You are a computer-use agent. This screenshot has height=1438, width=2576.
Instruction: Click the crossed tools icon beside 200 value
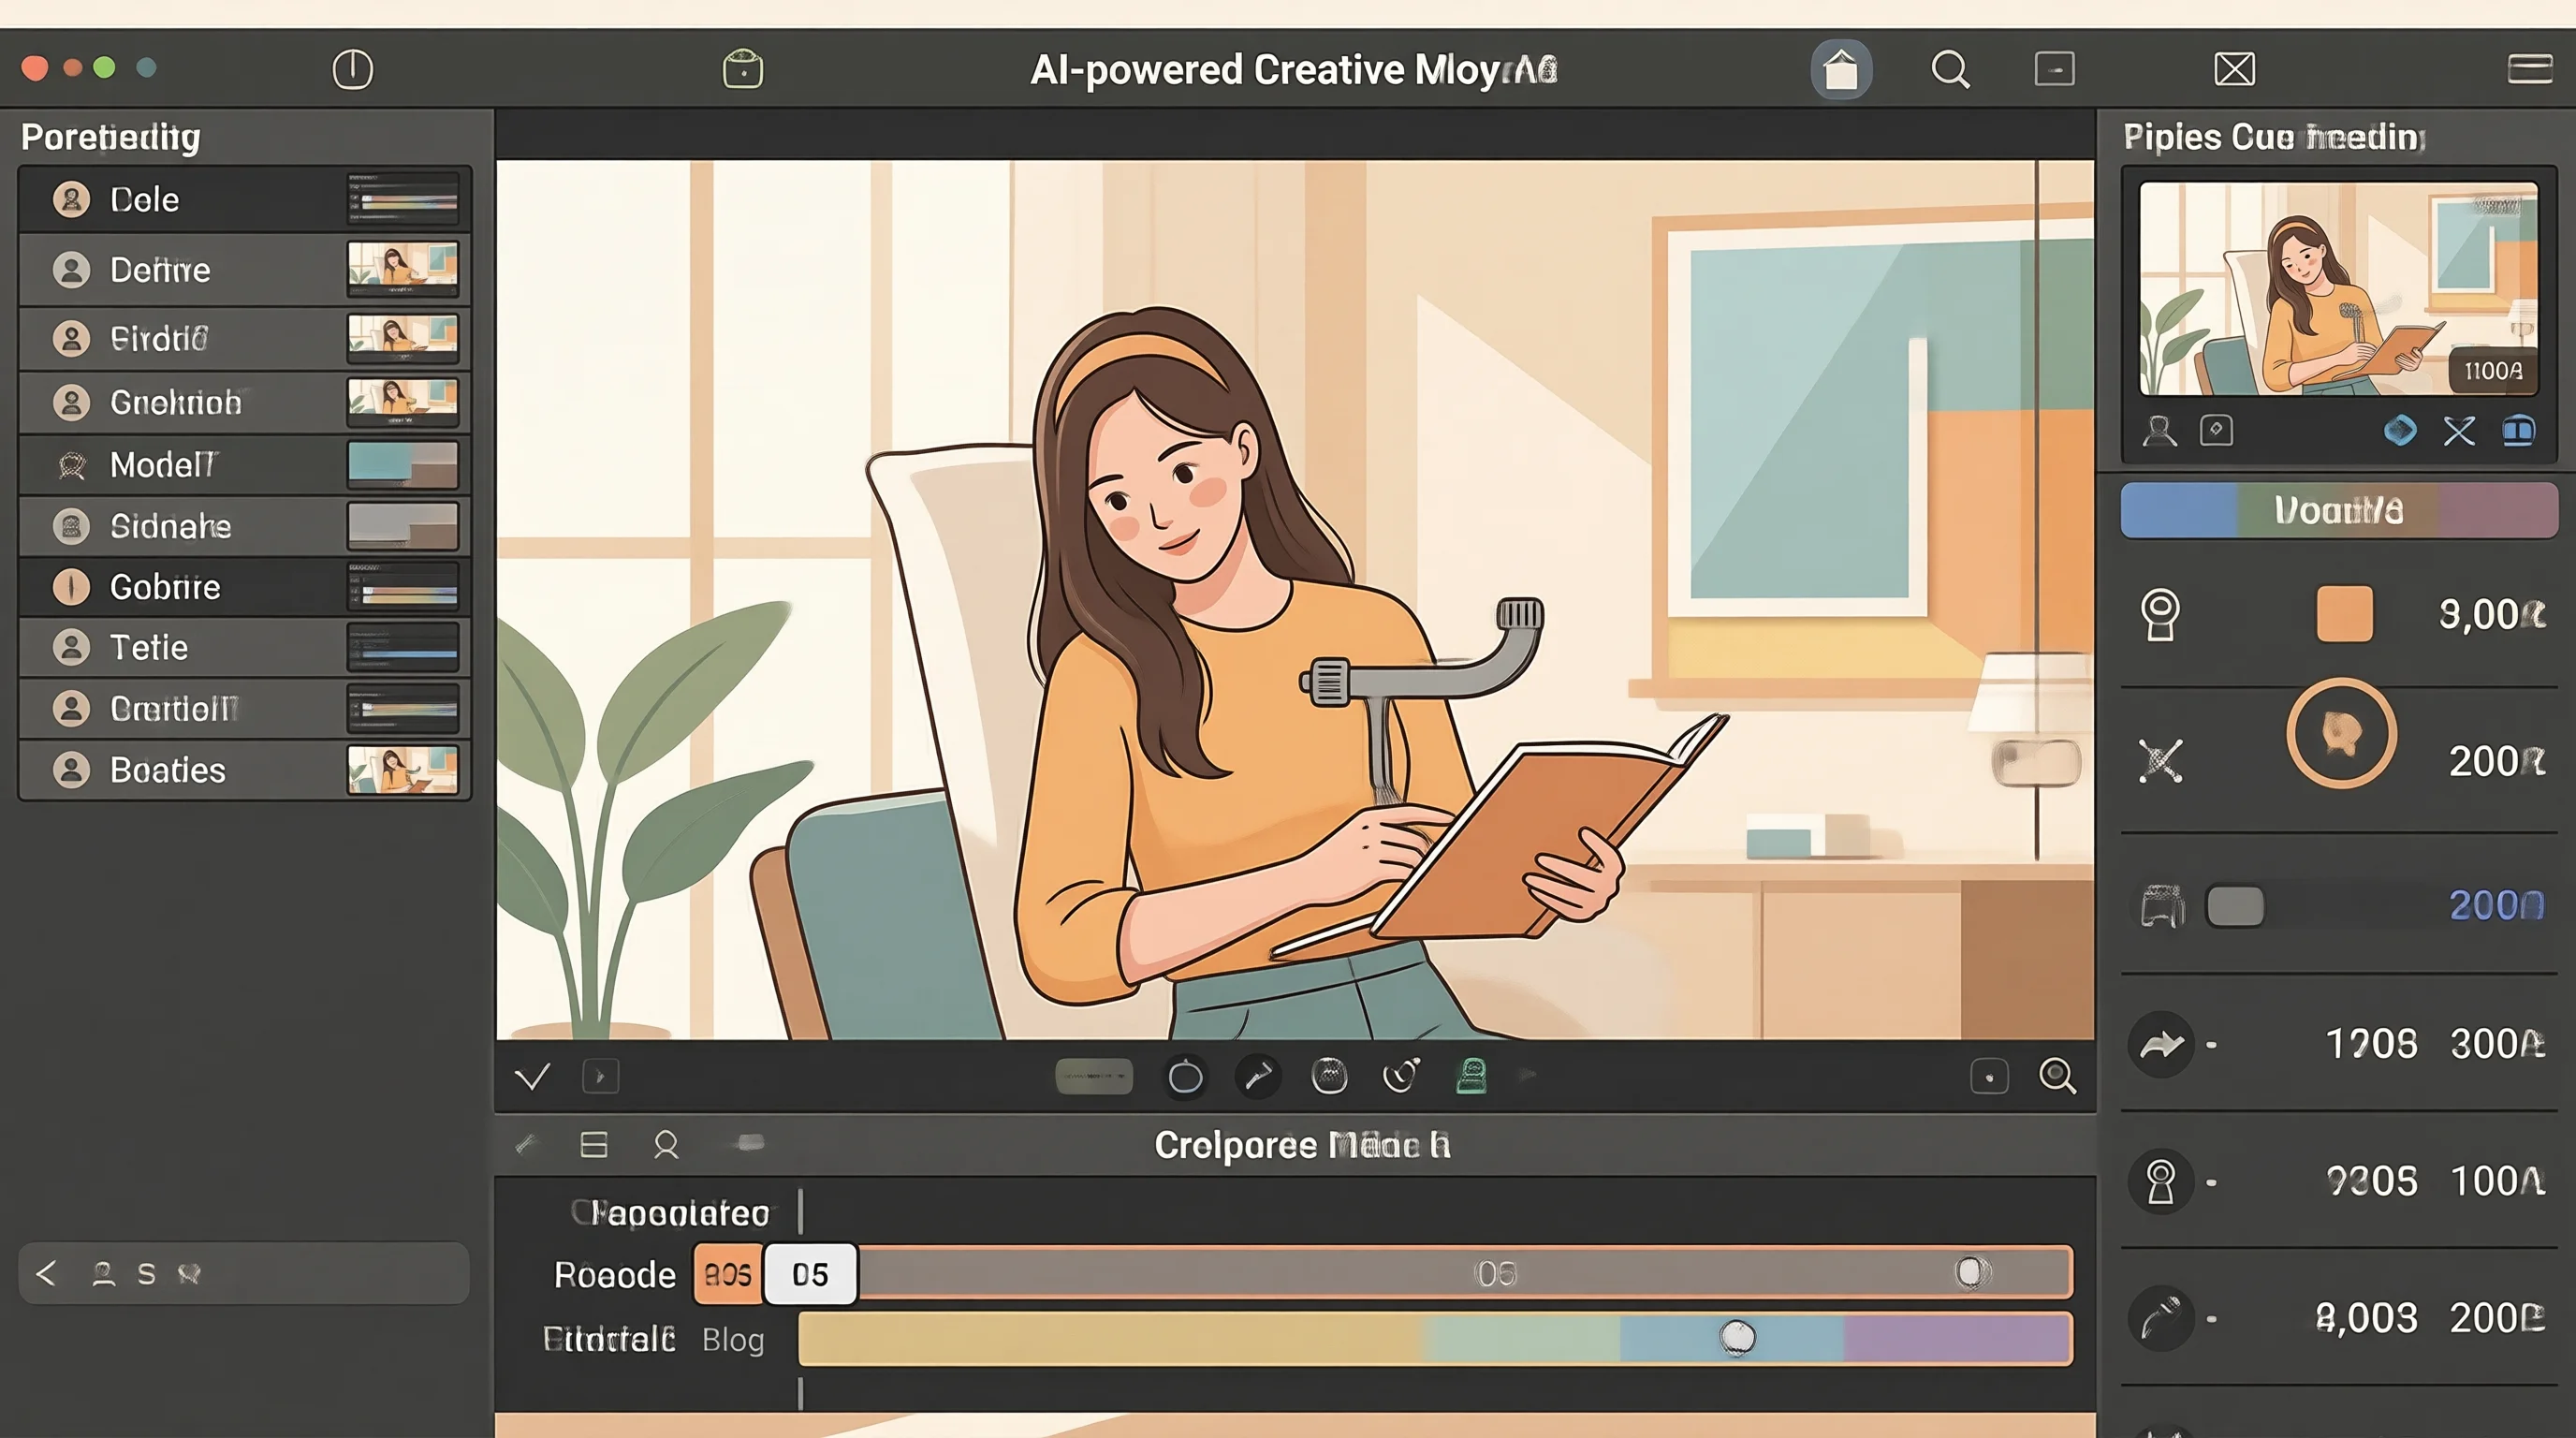point(2160,761)
